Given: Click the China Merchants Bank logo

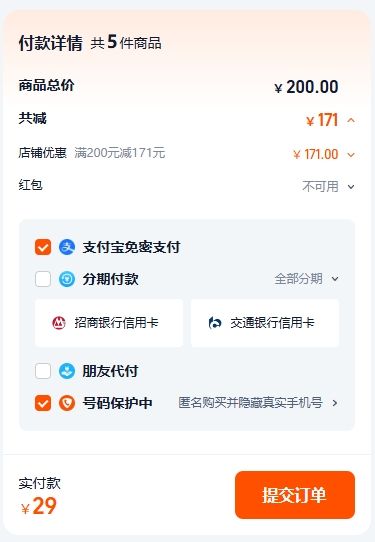Looking at the screenshot, I should tap(59, 323).
